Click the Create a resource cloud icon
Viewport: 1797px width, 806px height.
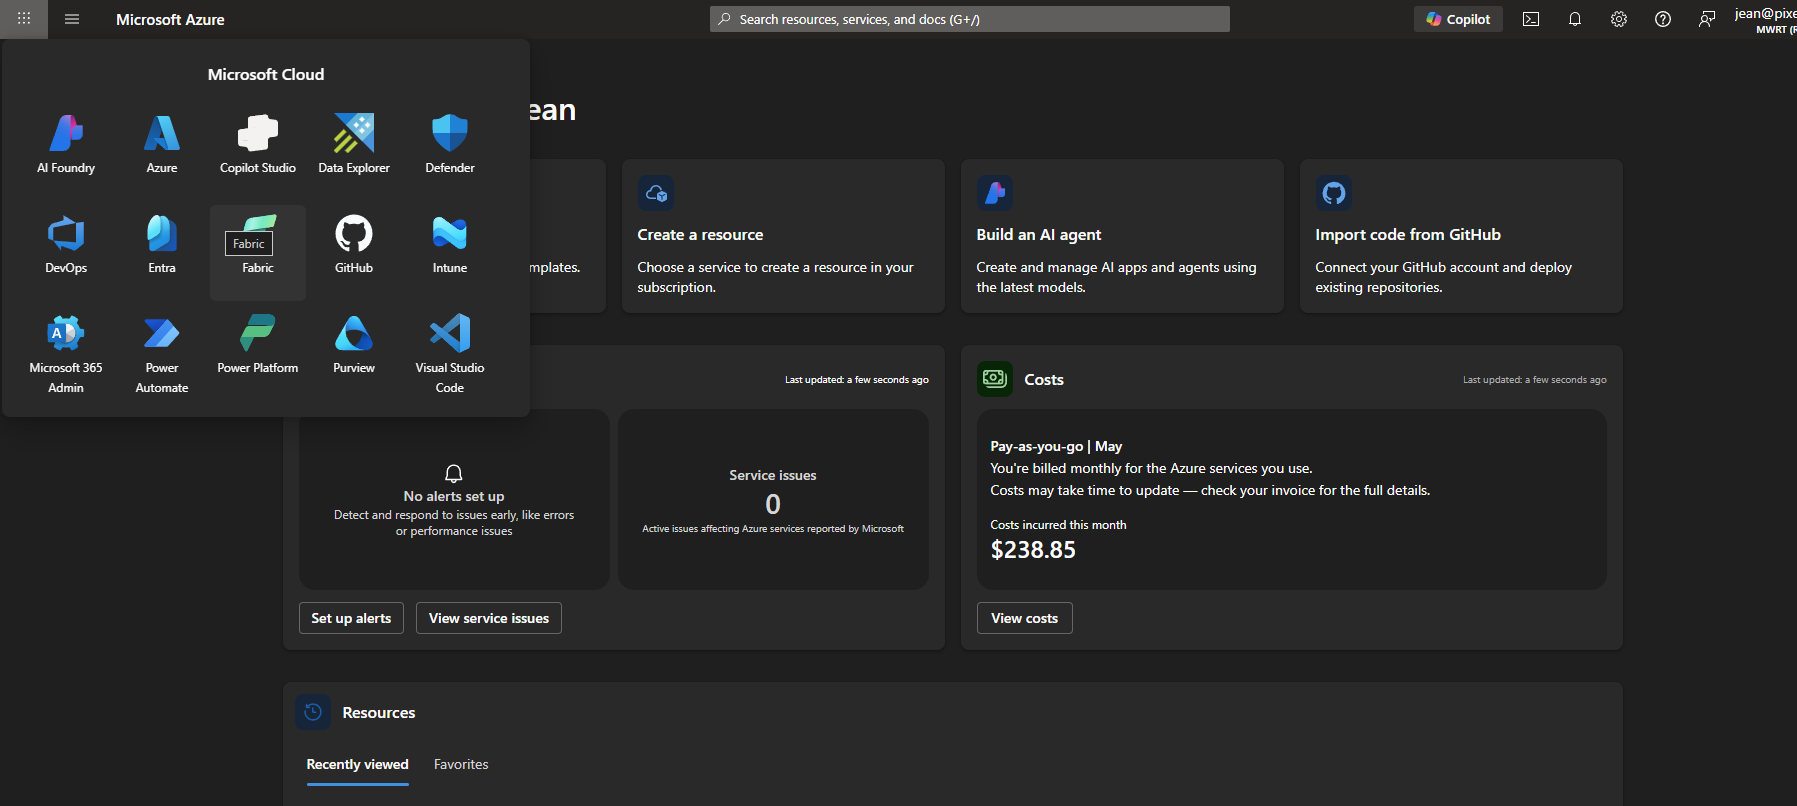point(656,193)
